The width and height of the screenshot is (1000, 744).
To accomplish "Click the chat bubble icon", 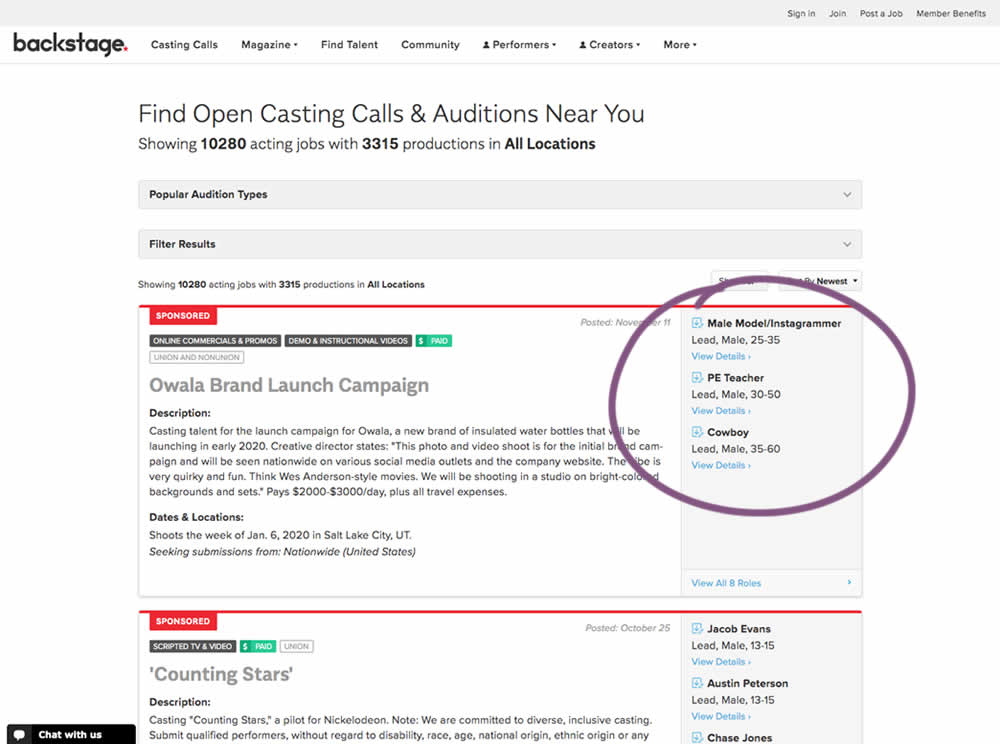I will click(19, 735).
